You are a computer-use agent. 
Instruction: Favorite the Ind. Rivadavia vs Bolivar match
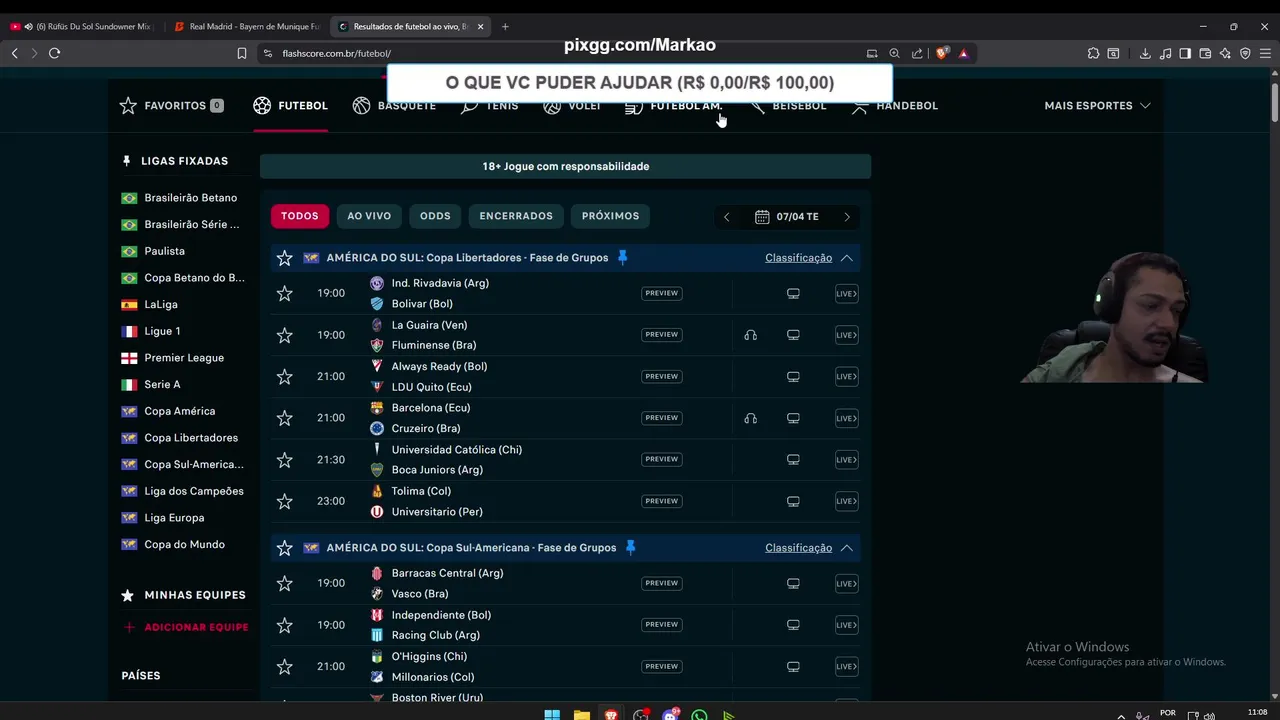285,293
